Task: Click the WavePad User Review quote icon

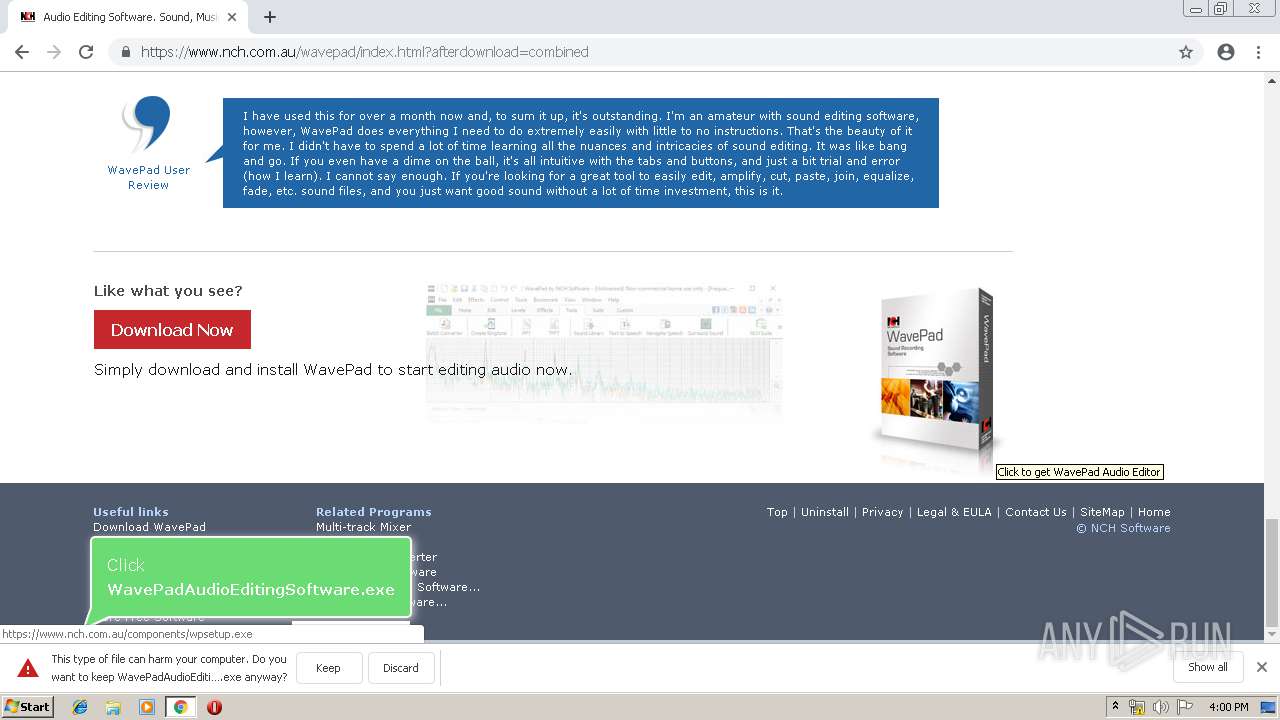Action: tap(147, 124)
